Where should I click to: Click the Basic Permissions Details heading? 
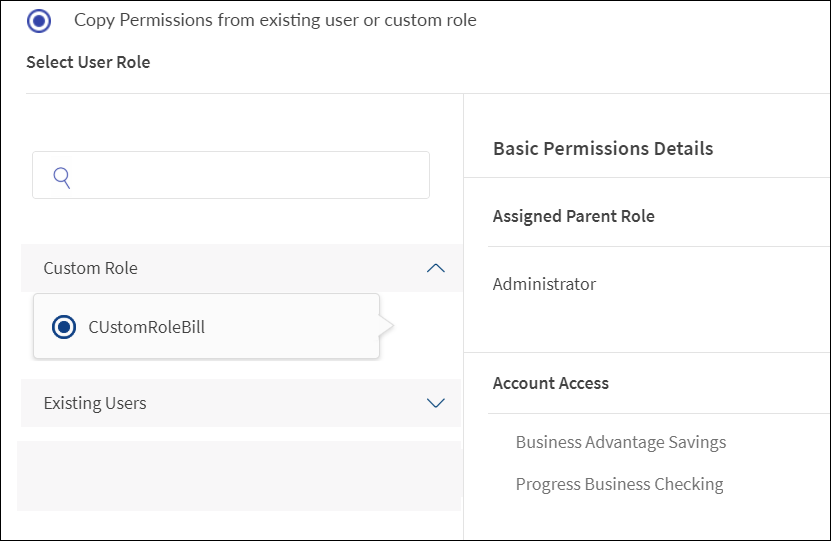coord(603,149)
